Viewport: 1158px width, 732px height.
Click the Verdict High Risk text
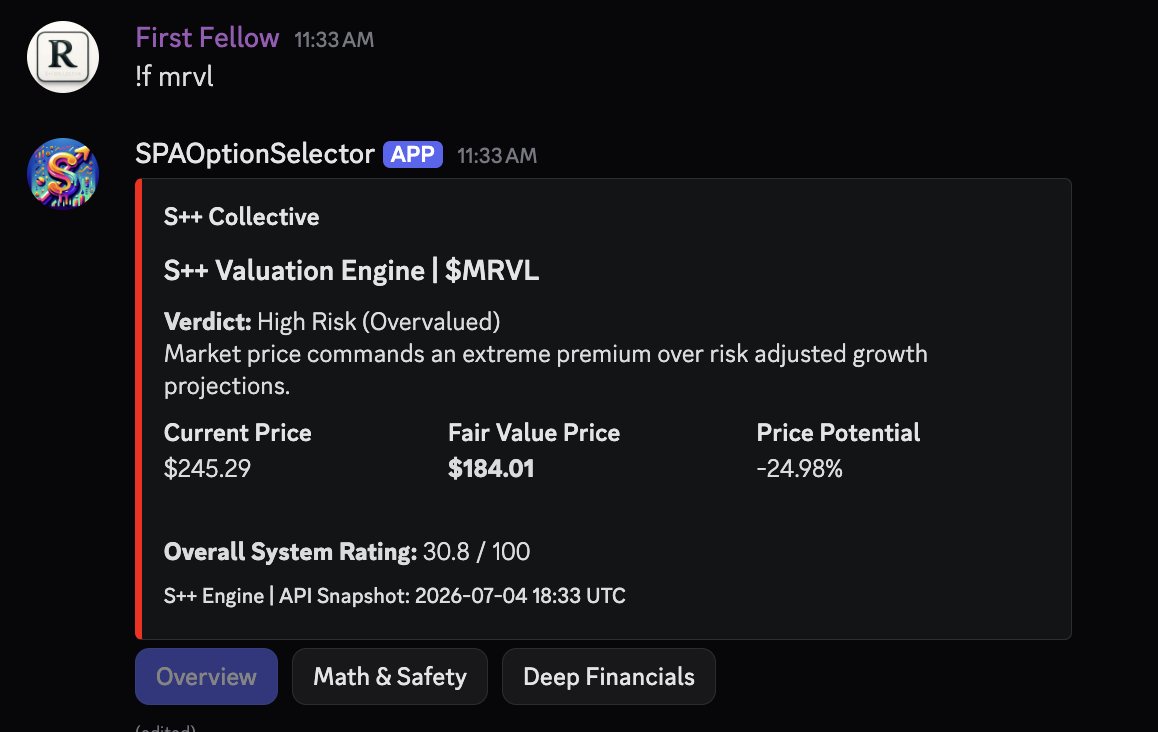tap(332, 322)
